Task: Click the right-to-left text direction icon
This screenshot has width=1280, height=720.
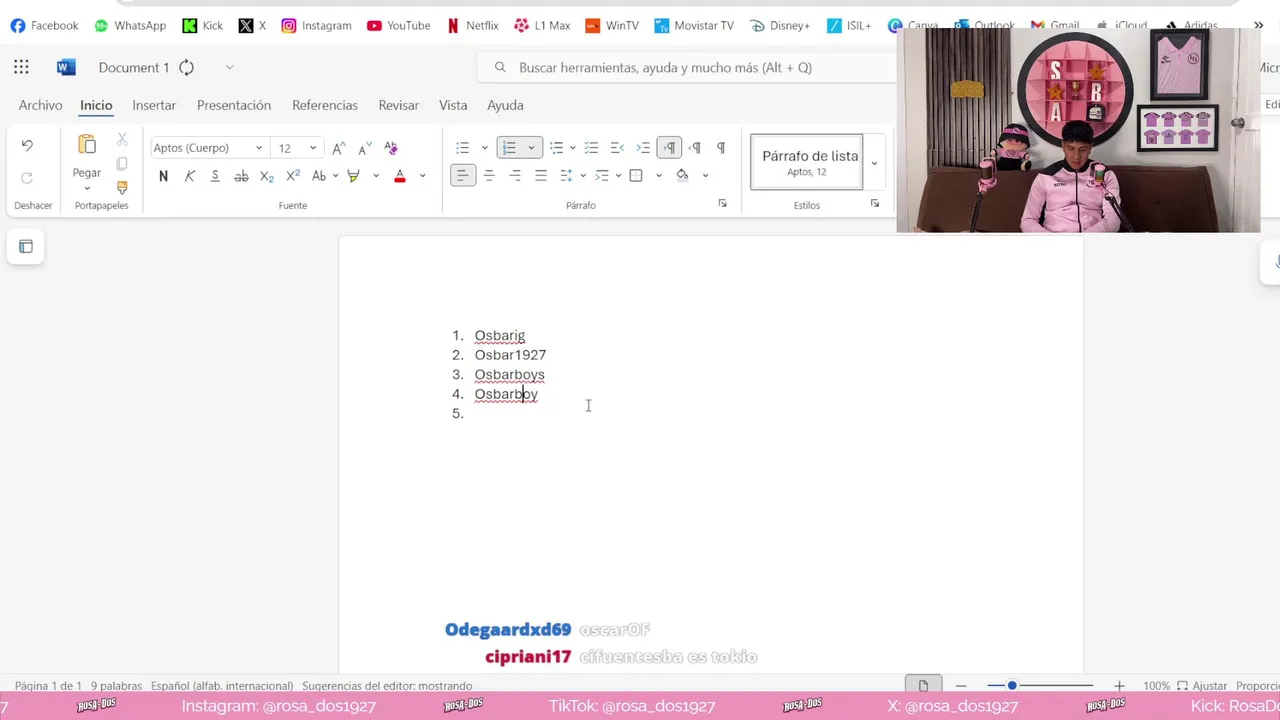Action: click(695, 148)
